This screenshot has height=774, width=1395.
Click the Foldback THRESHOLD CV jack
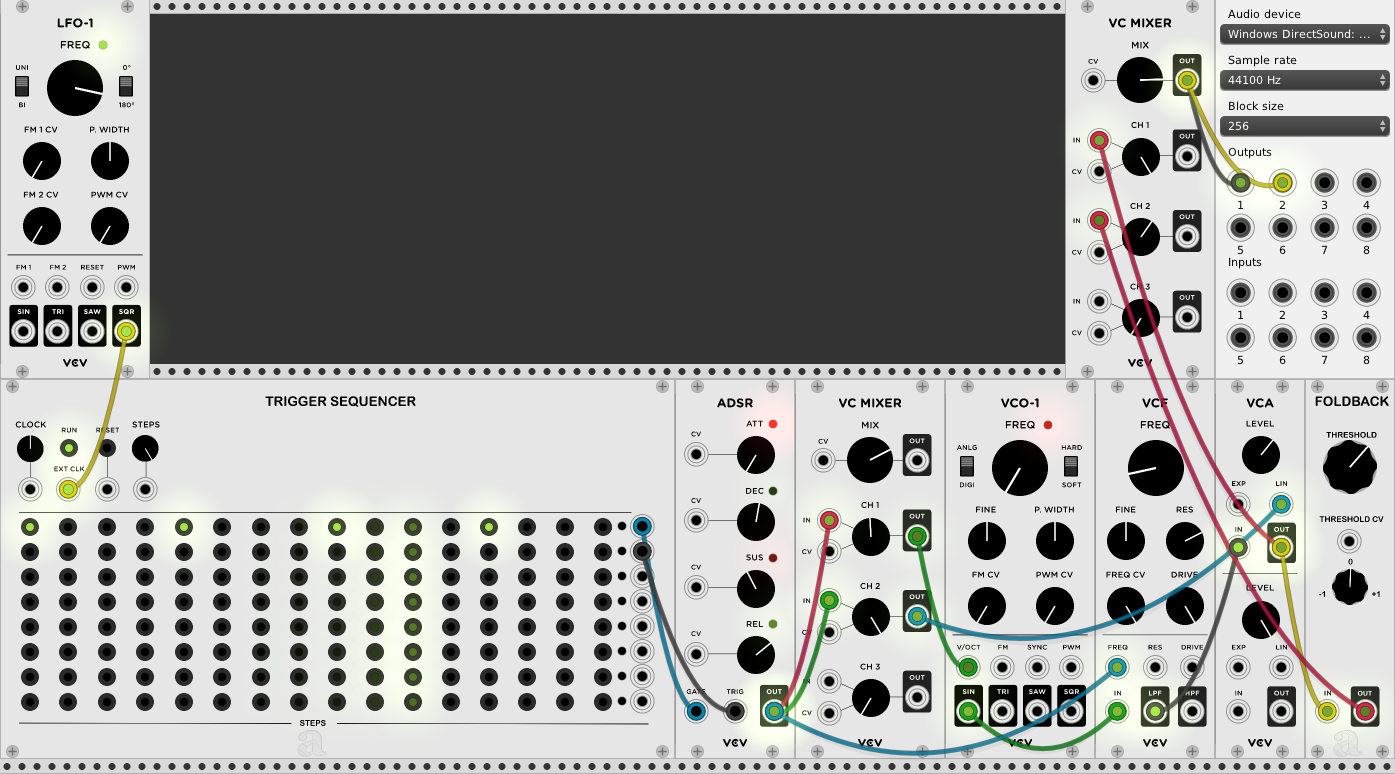click(1350, 542)
